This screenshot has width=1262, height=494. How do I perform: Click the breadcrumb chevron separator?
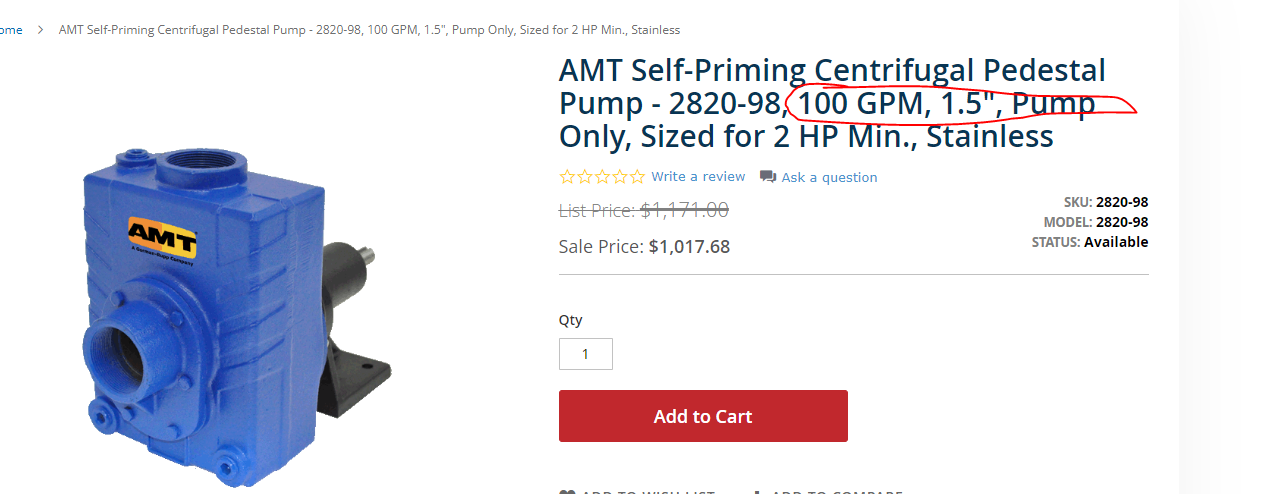click(41, 30)
